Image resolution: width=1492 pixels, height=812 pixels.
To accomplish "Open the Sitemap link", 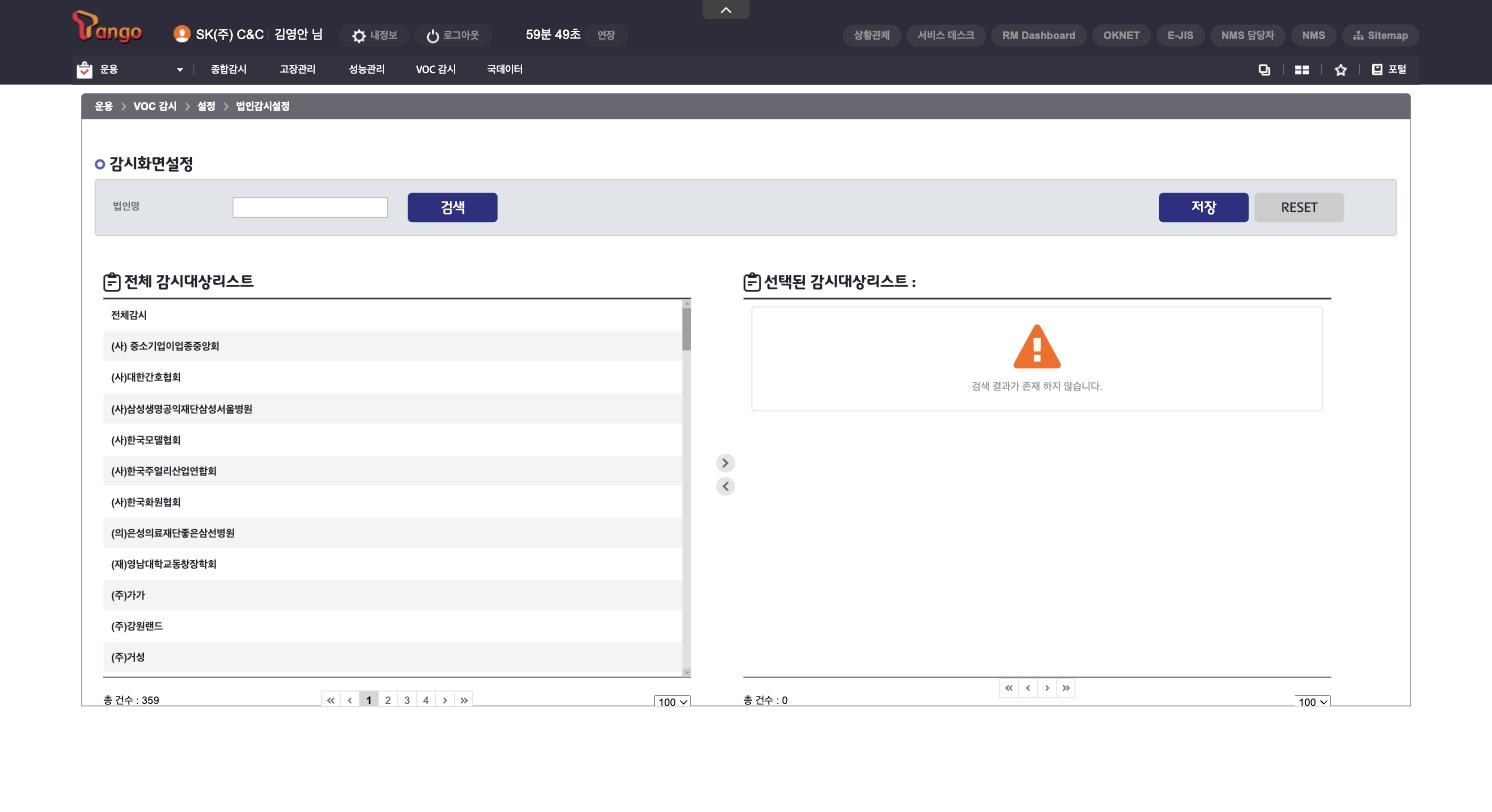I will tap(1380, 35).
